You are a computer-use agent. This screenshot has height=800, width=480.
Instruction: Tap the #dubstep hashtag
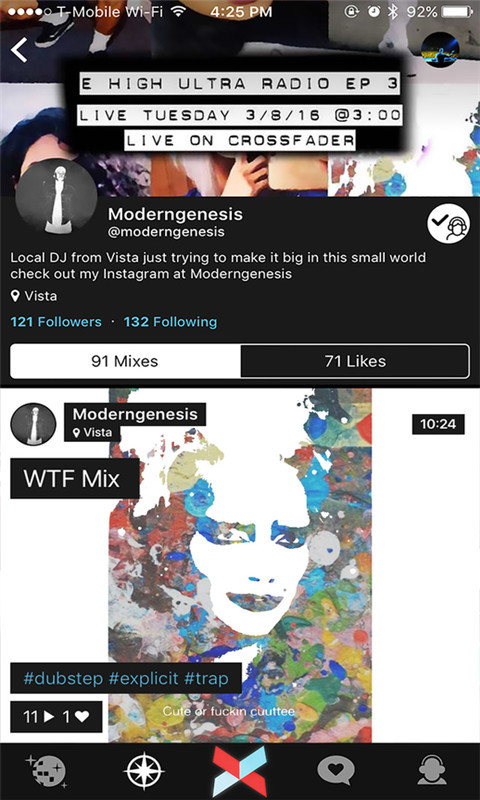tap(63, 679)
